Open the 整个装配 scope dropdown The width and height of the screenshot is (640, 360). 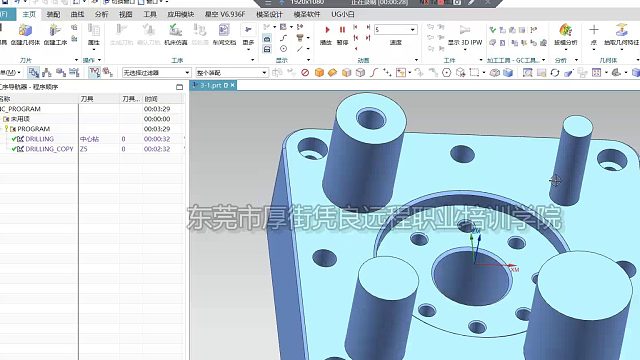(x=264, y=73)
